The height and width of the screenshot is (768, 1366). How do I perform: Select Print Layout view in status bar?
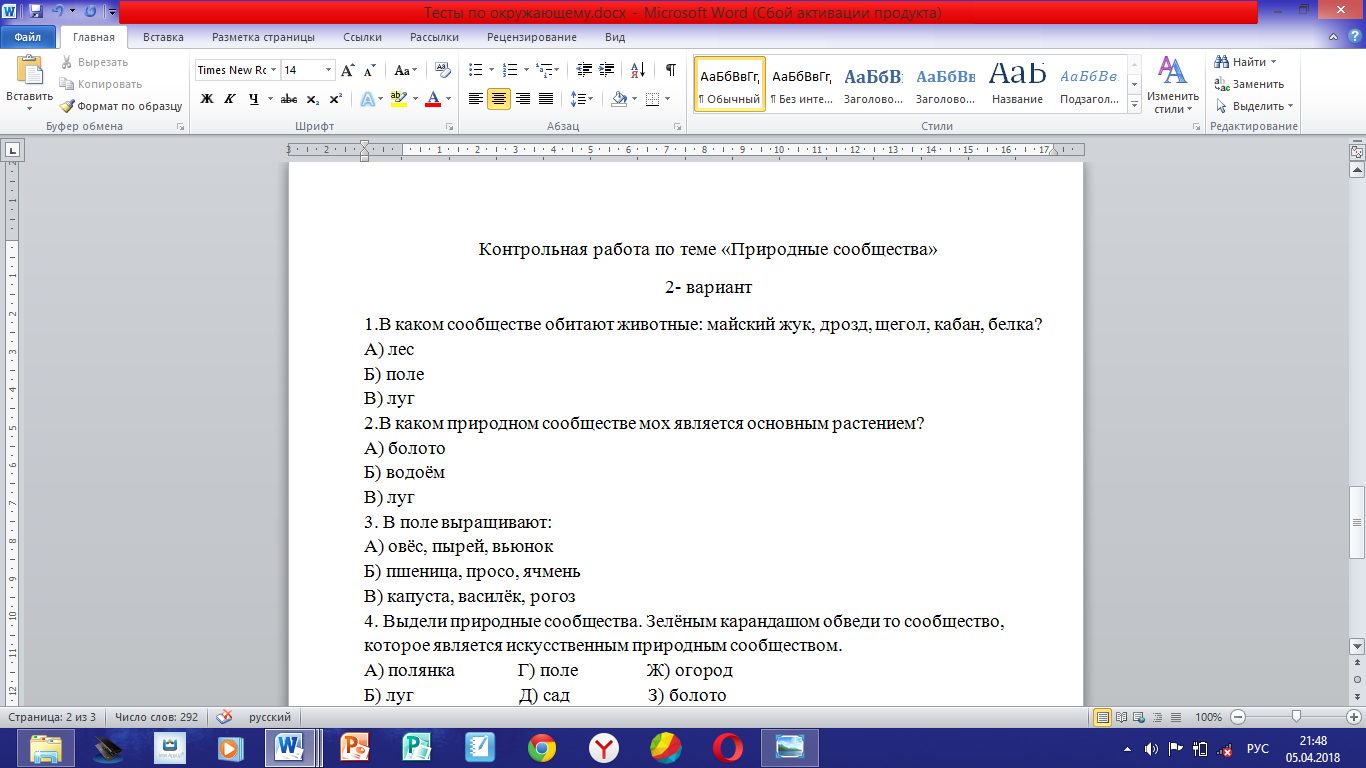pos(1103,717)
